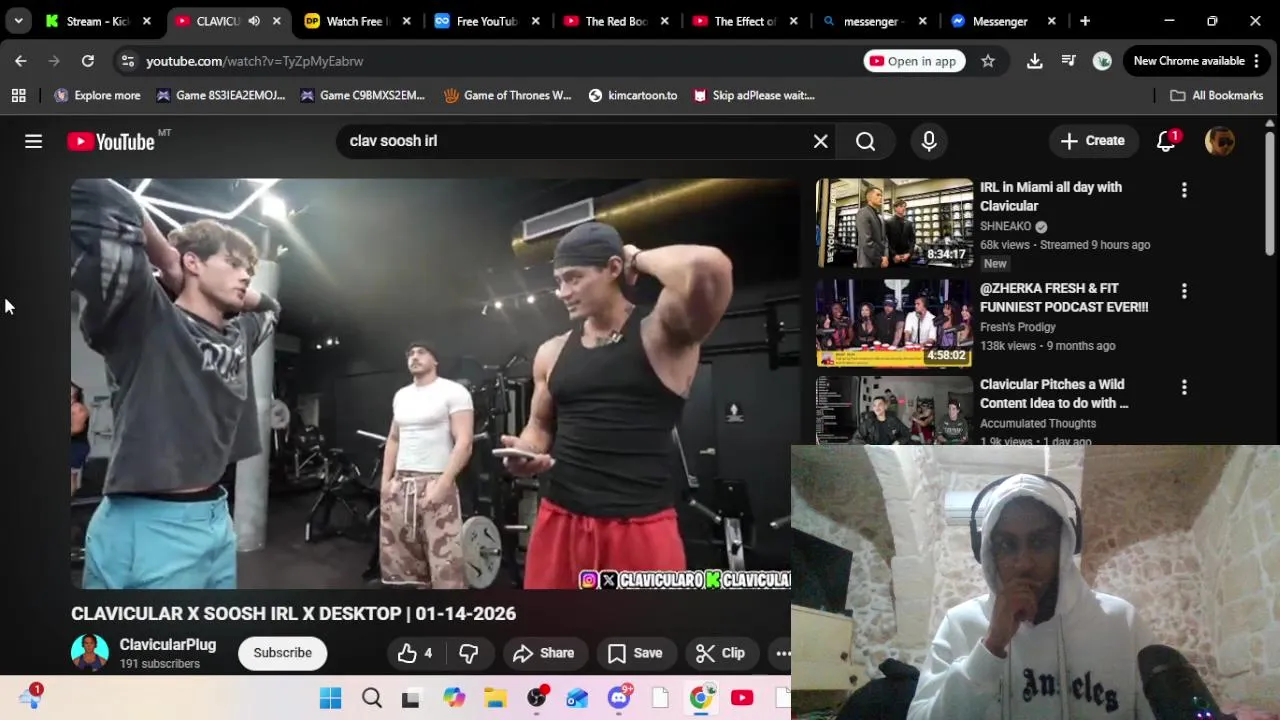Open the YouTube notifications bell
Viewport: 1280px width, 720px height.
point(1166,141)
